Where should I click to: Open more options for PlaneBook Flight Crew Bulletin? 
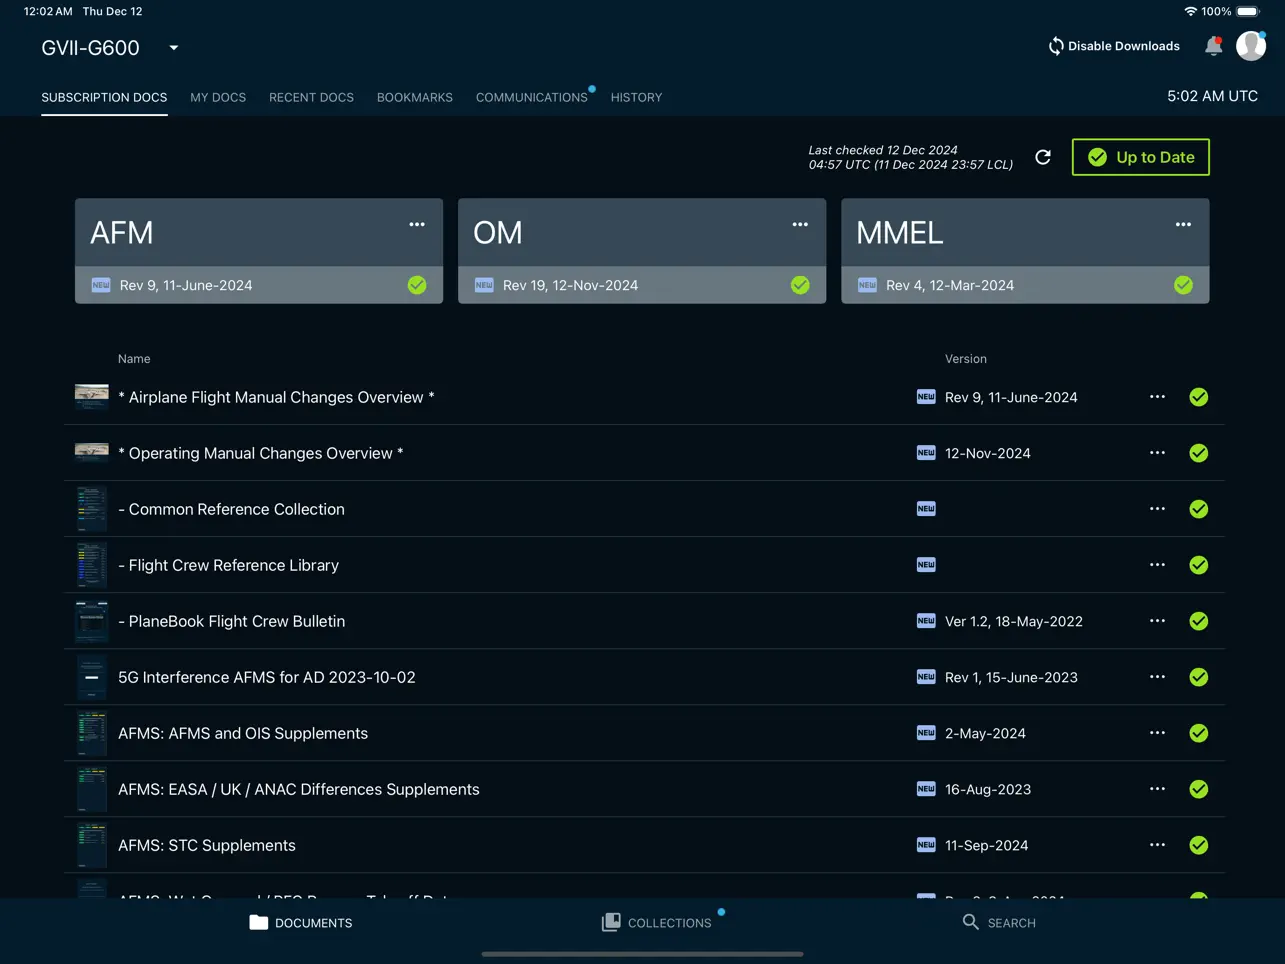click(1157, 621)
